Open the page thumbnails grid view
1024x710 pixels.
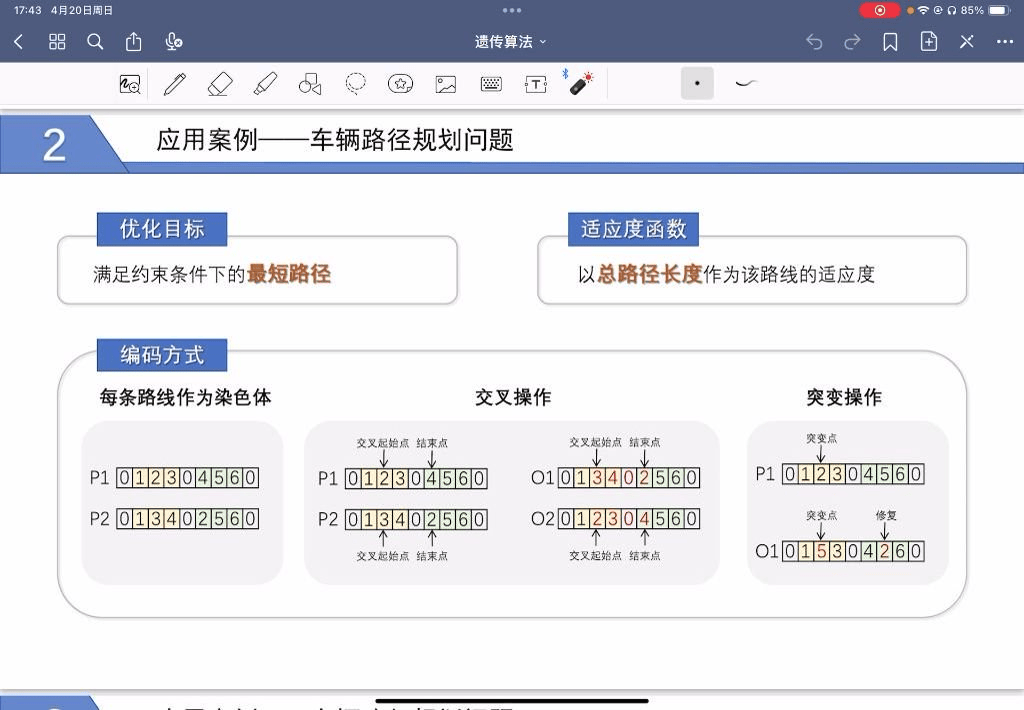pos(57,42)
